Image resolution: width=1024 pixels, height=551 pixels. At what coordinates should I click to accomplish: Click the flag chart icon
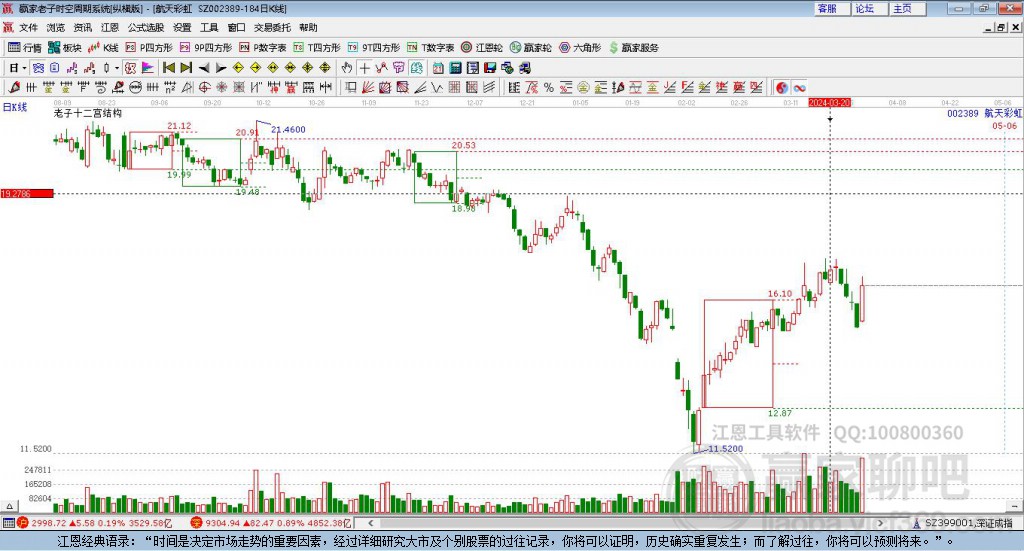(x=148, y=68)
